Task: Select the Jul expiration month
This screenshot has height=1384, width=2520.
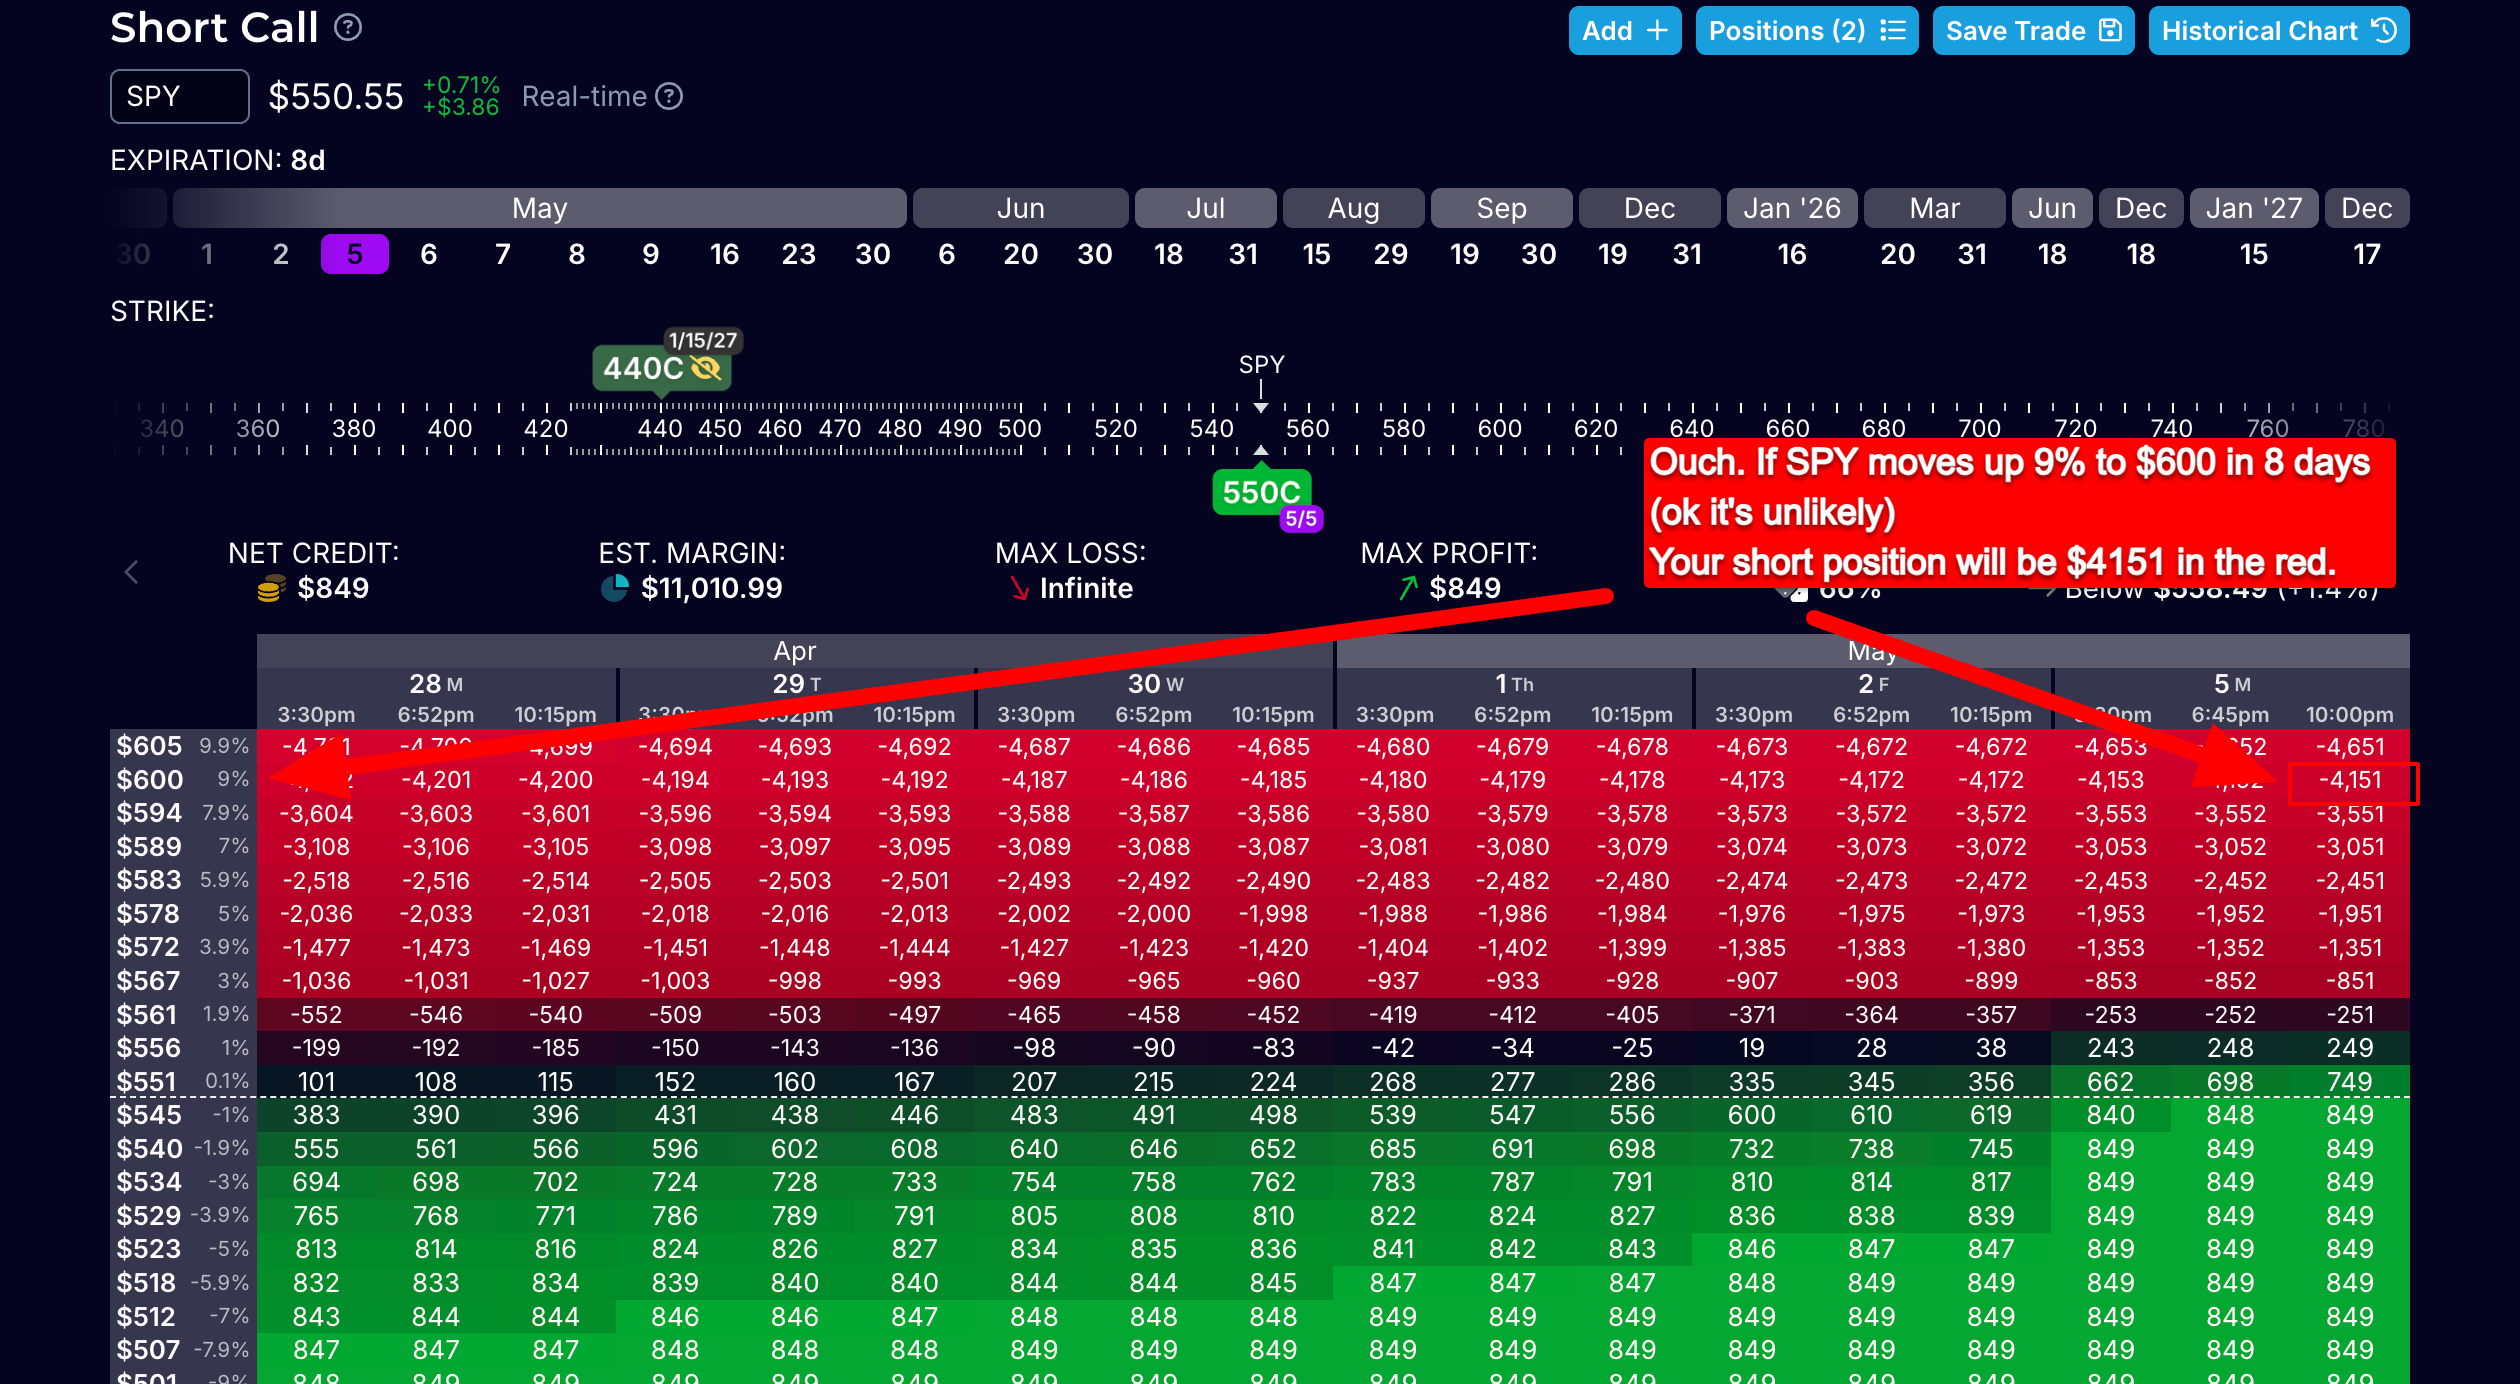Action: pos(1205,208)
